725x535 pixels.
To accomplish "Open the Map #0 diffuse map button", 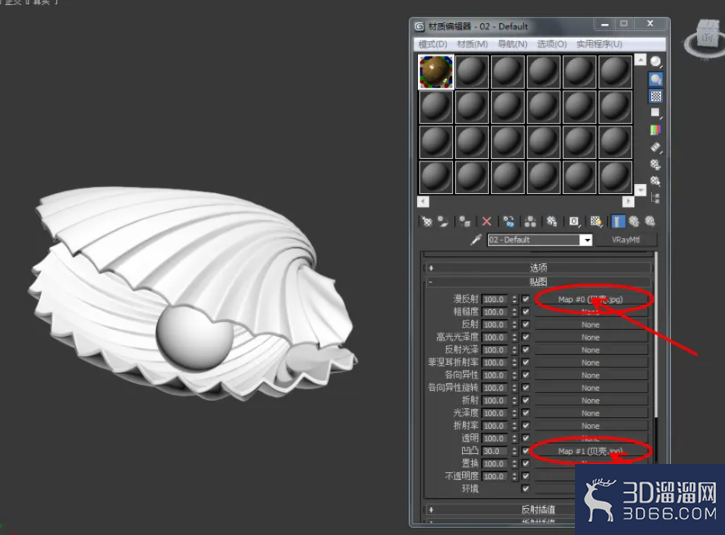I will pyautogui.click(x=590, y=299).
